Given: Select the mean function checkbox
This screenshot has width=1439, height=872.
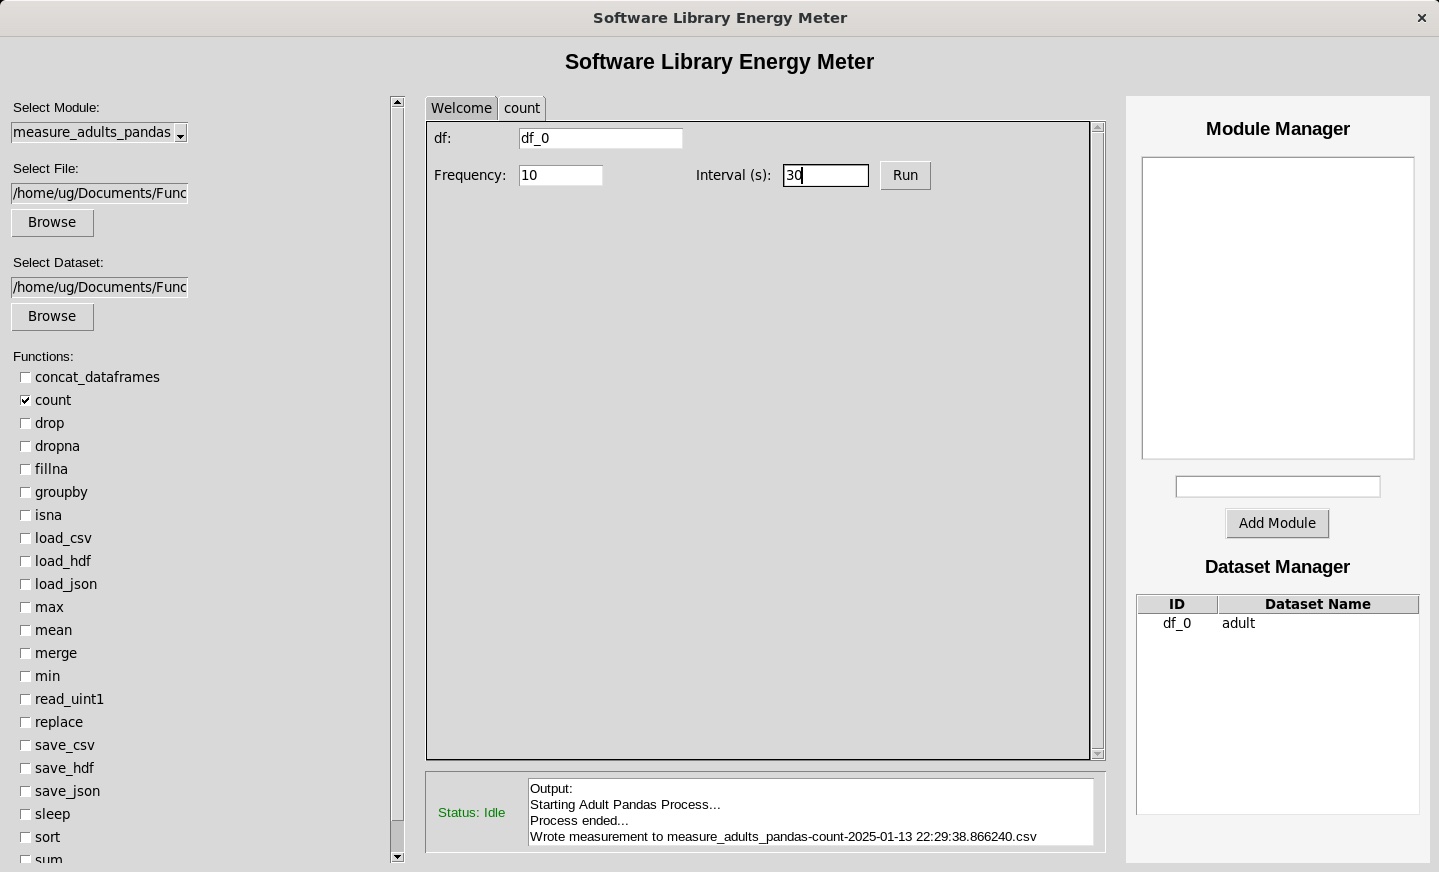Looking at the screenshot, I should (25, 630).
